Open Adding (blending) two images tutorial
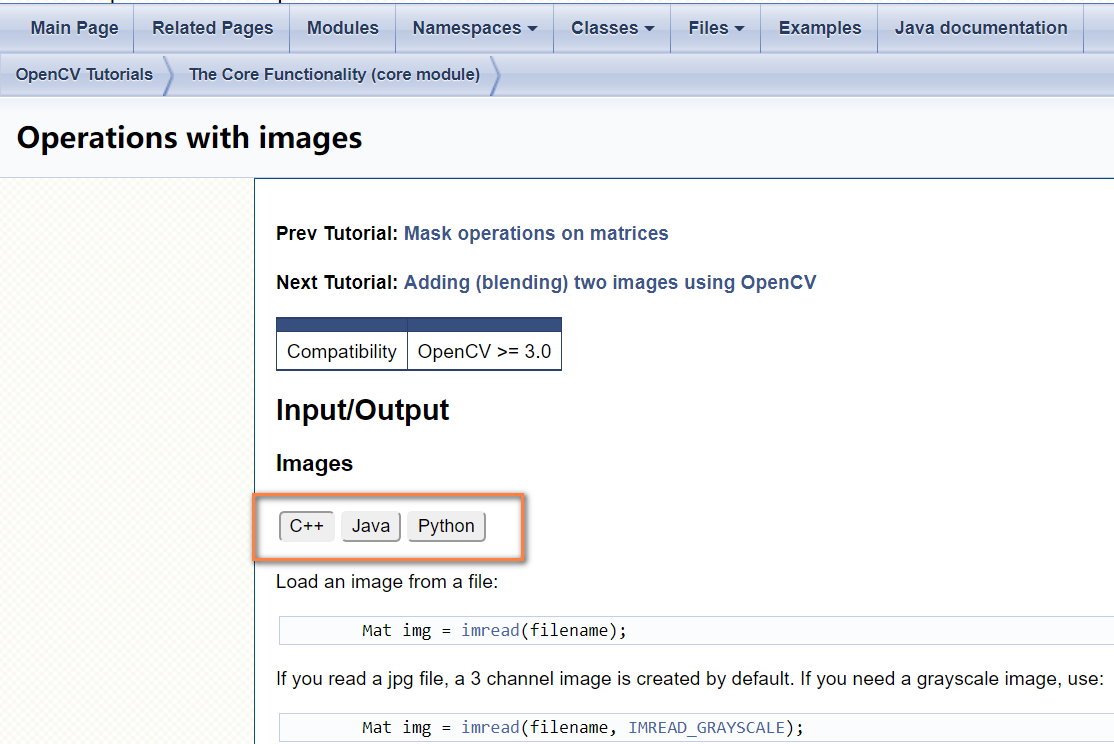Screen dimensions: 1114x744 pos(610,283)
